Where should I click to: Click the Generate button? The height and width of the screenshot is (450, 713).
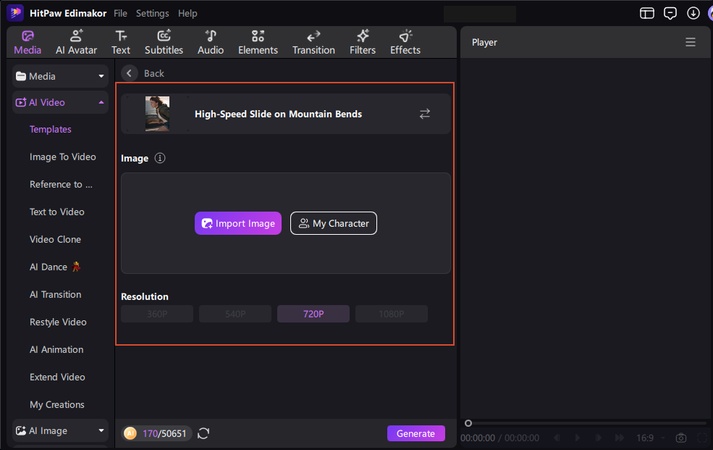tap(416, 433)
